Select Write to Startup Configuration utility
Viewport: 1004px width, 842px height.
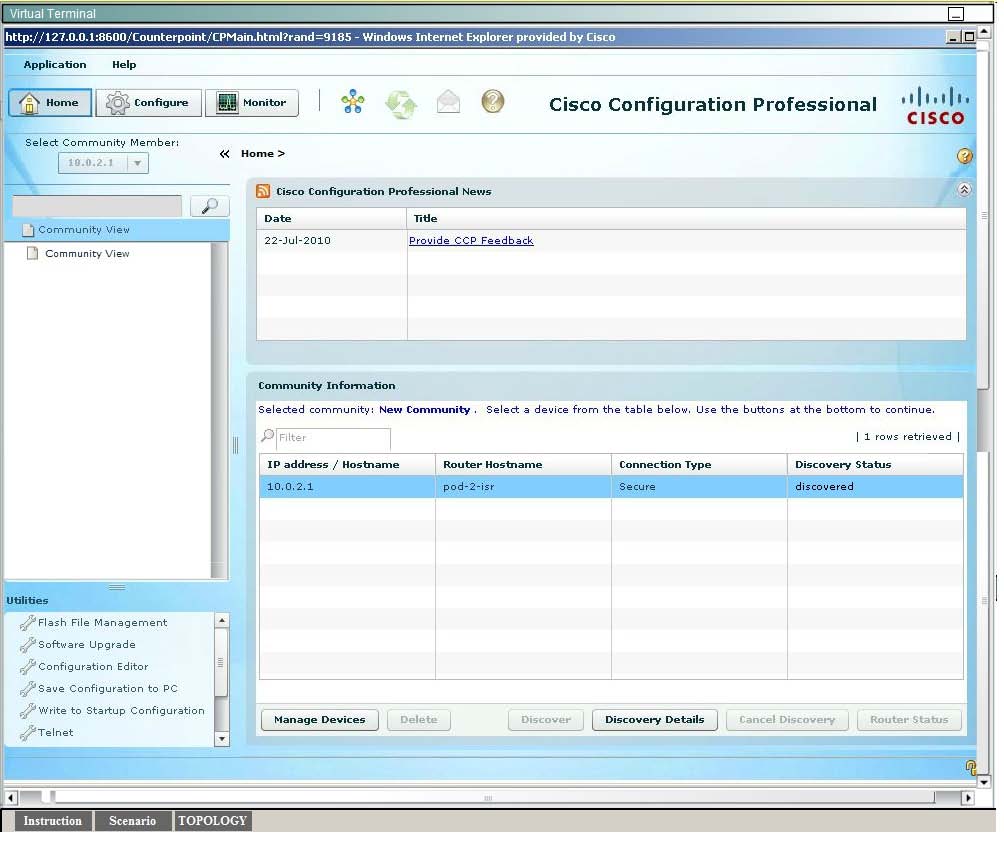121,711
